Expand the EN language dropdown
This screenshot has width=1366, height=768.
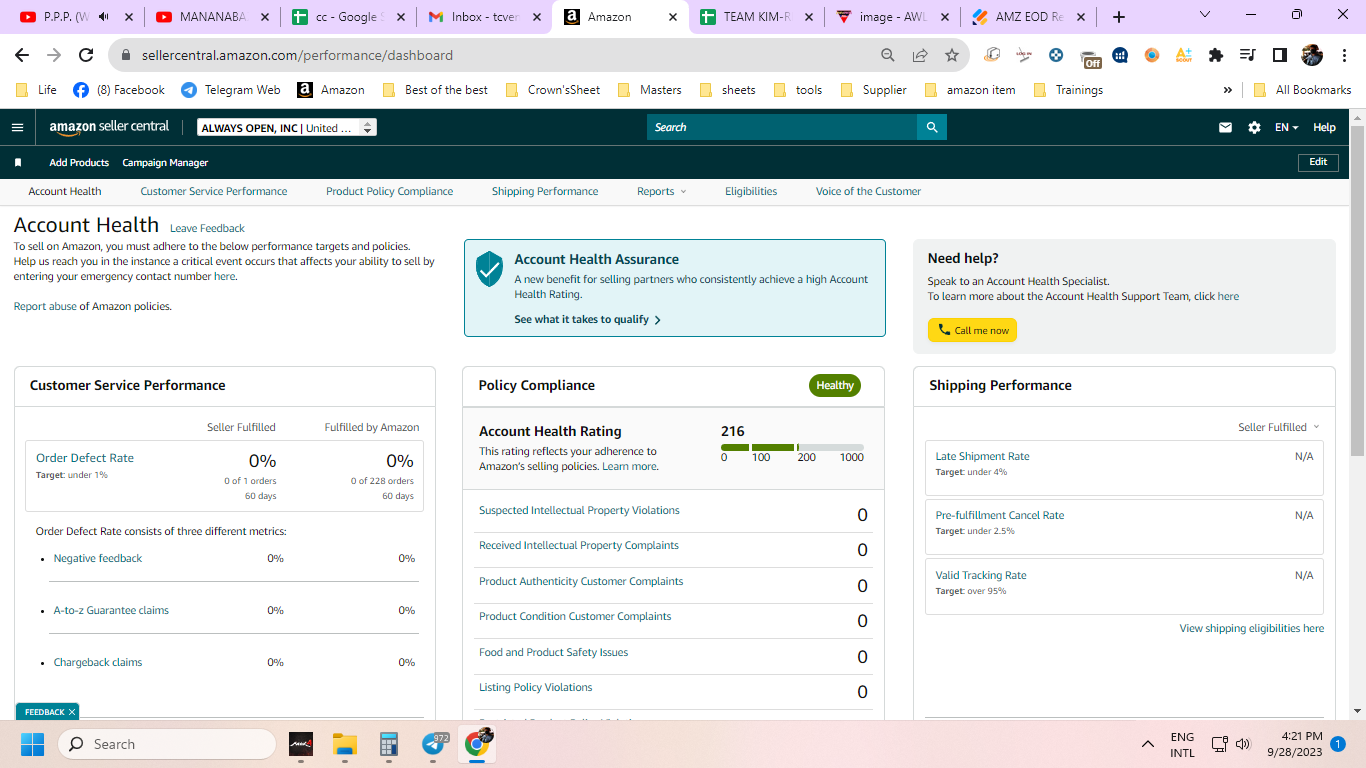(1286, 127)
